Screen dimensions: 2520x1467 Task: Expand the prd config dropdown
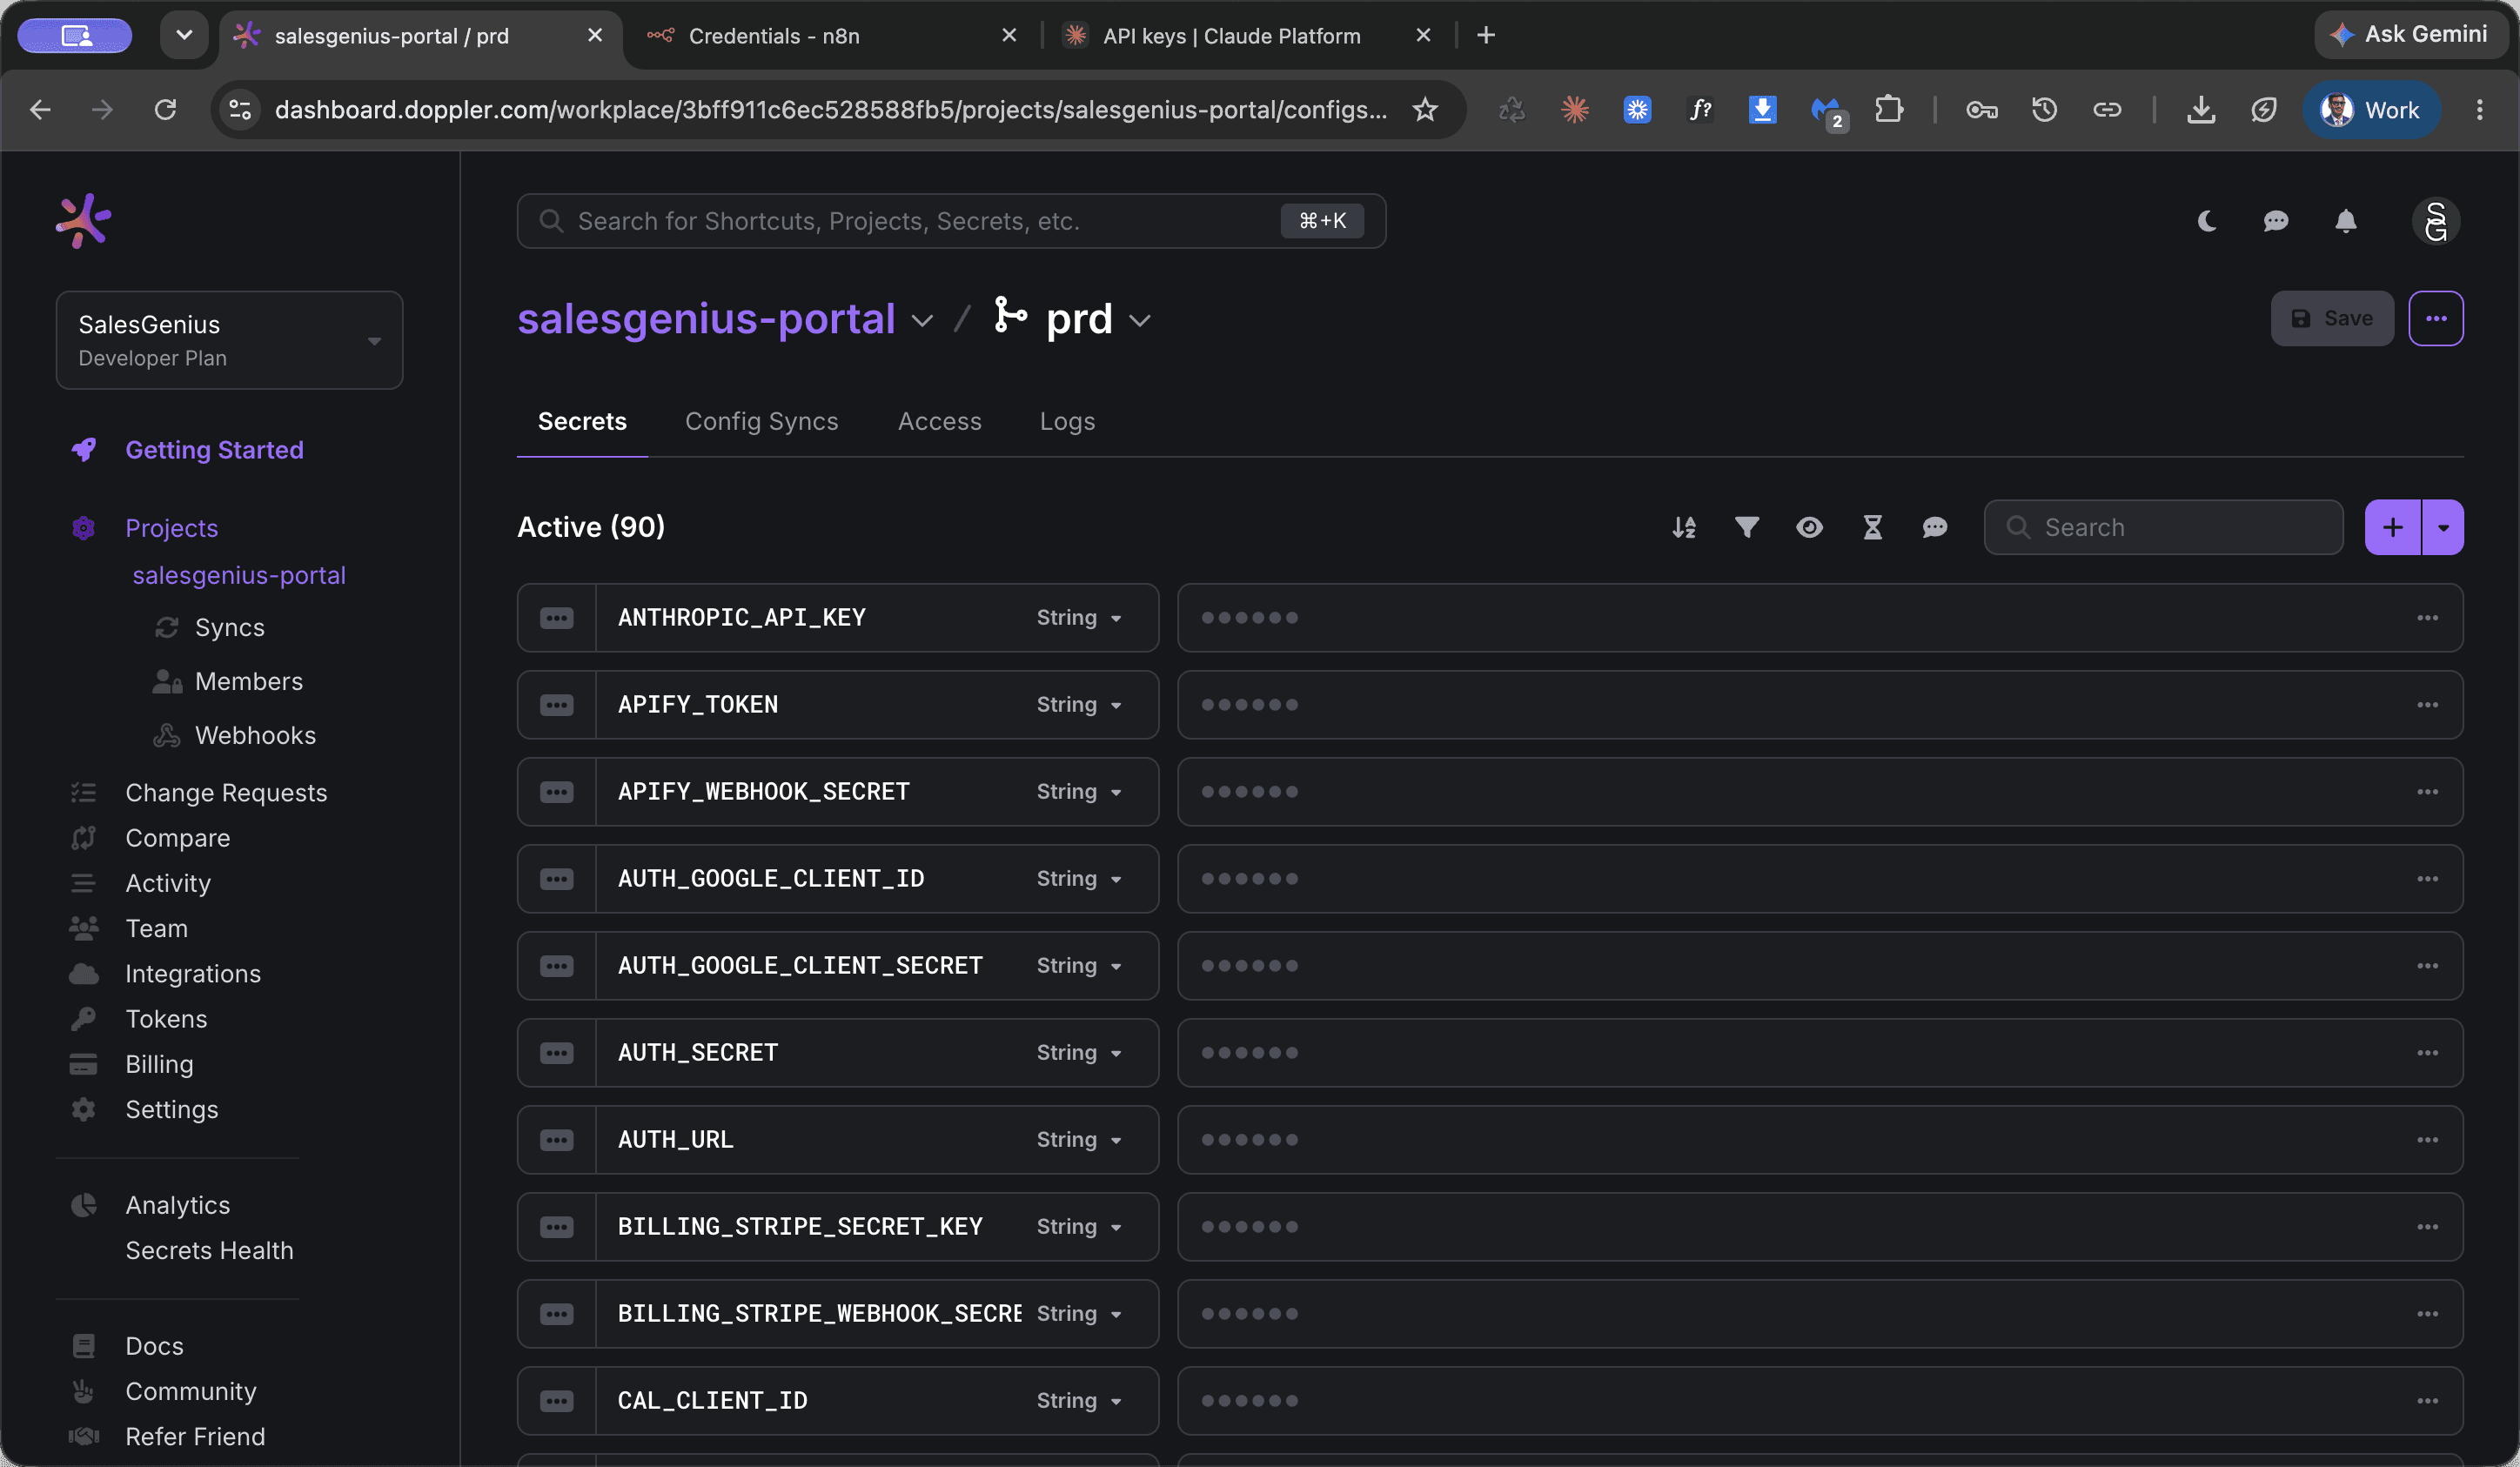pos(1139,320)
